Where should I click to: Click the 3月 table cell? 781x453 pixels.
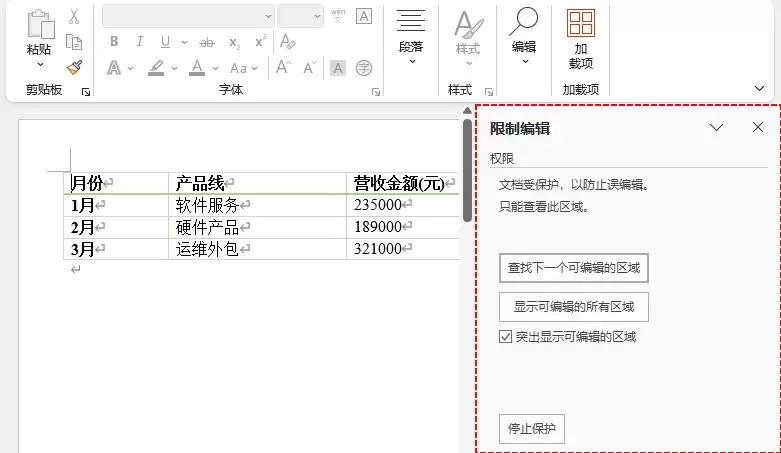[116, 249]
